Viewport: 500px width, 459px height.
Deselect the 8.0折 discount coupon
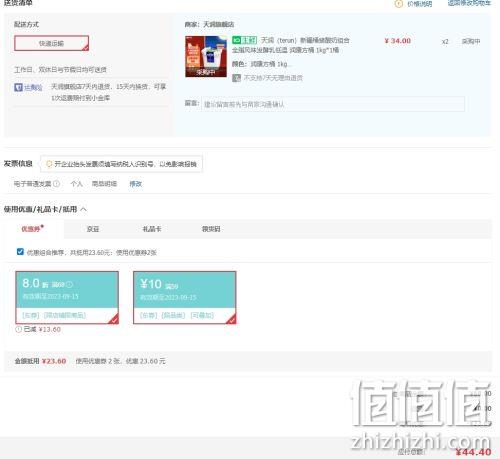click(x=67, y=297)
